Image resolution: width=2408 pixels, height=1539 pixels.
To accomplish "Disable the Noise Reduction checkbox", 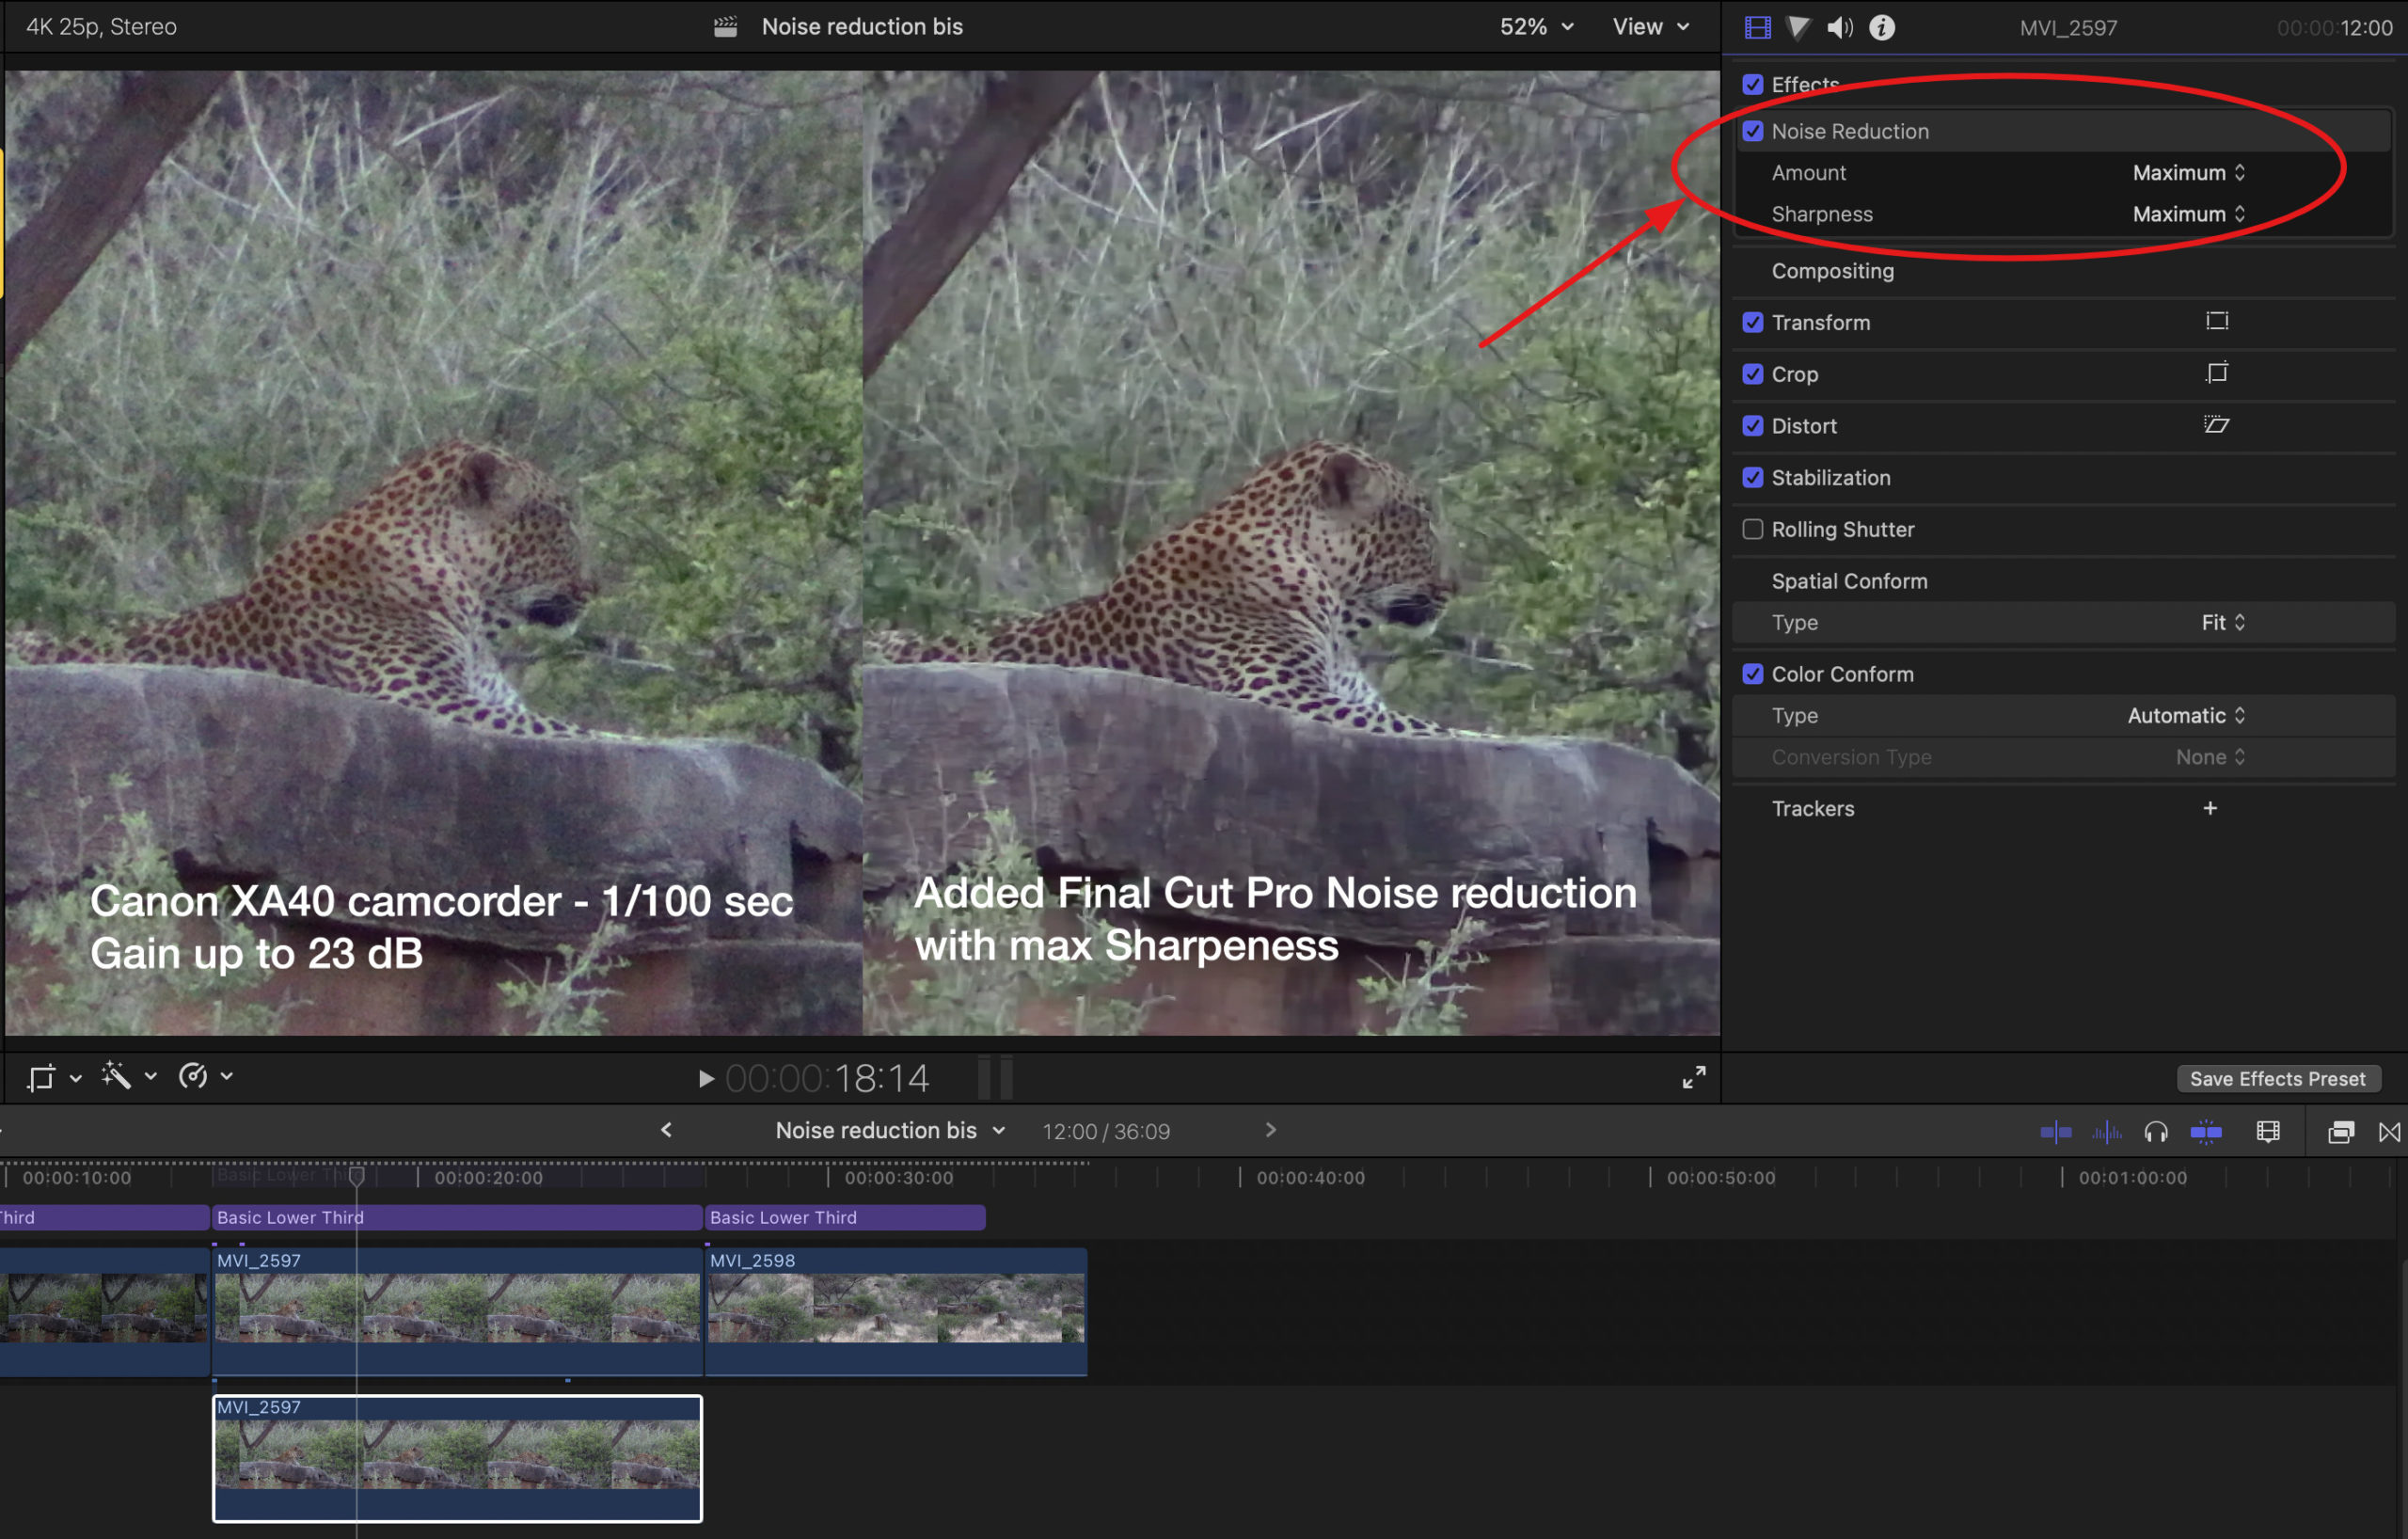I will tap(1752, 131).
